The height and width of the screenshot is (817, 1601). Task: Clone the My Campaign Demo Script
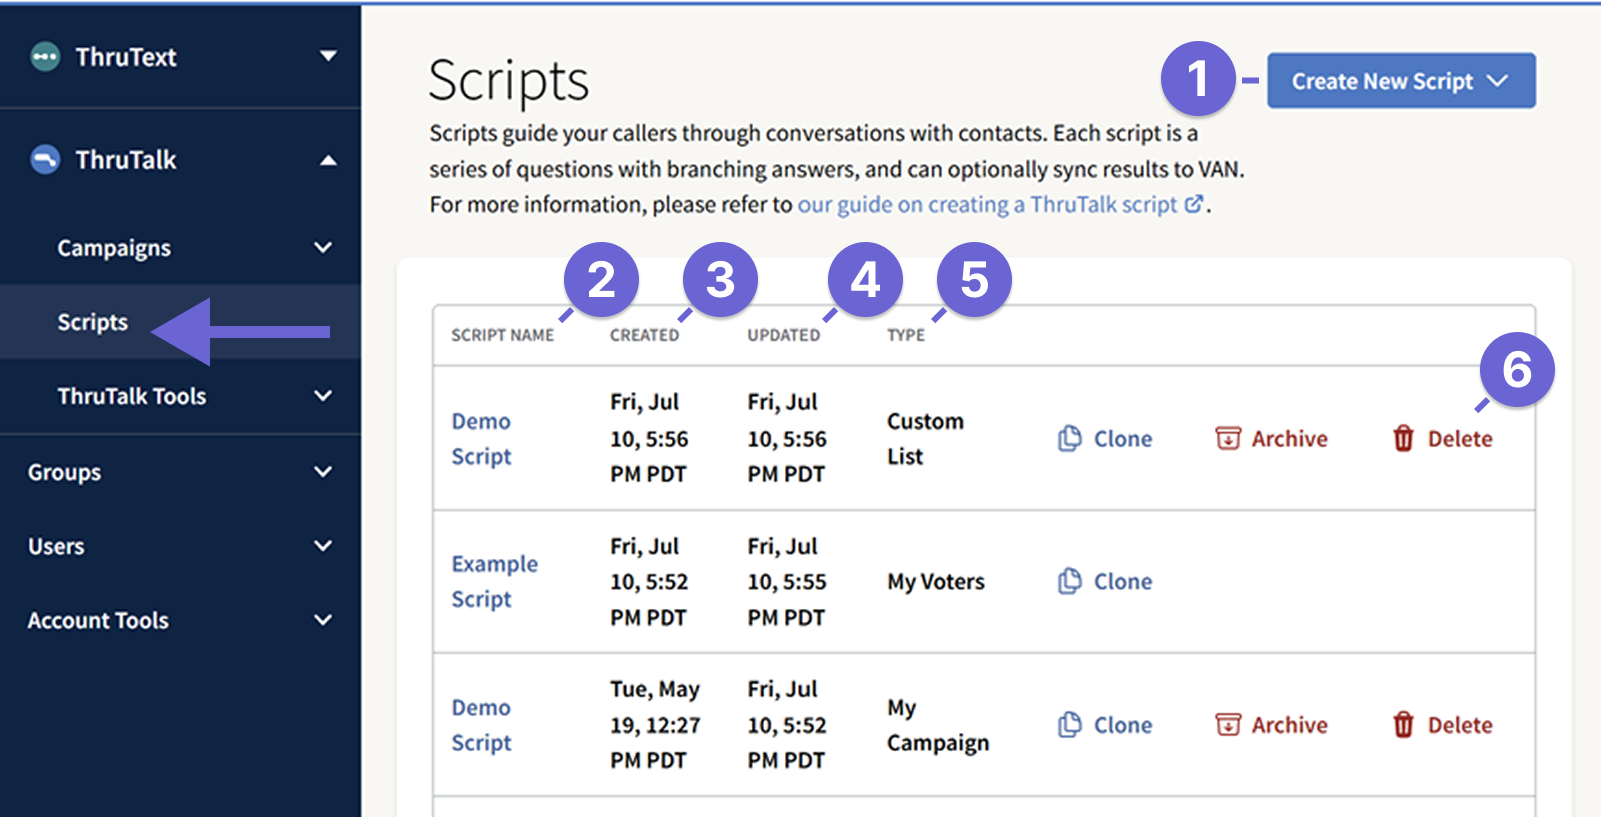pyautogui.click(x=1105, y=724)
